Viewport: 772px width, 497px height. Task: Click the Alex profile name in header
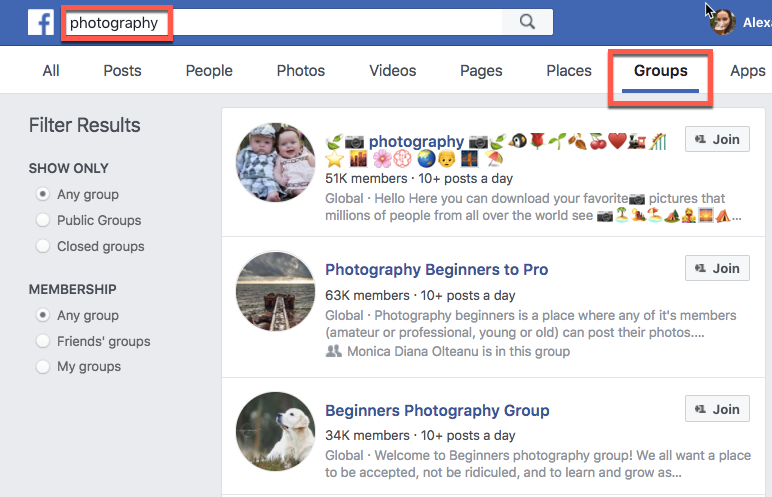757,22
